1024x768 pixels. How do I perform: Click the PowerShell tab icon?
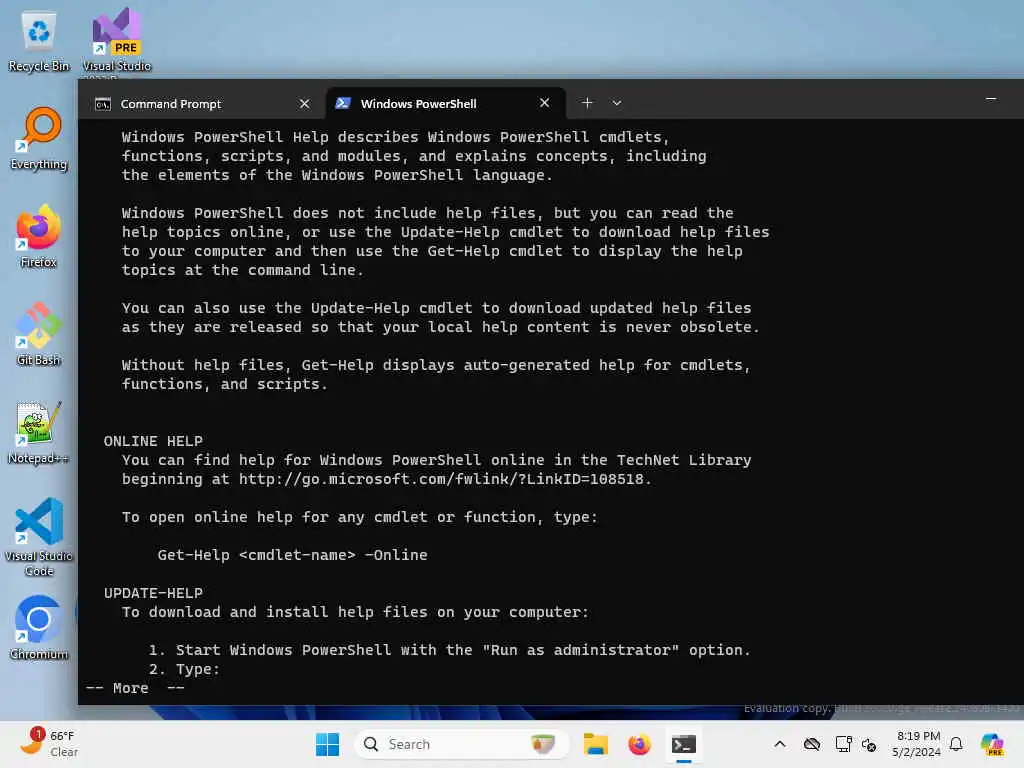(343, 103)
